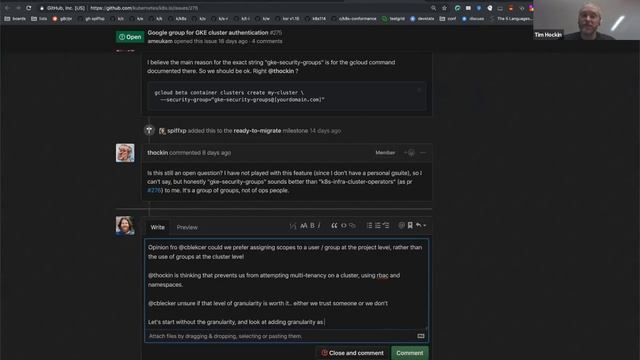Screen dimensions: 640x360
Task: Click issue title 'Google group for GKE cluster authentication'
Action: pyautogui.click(x=208, y=32)
